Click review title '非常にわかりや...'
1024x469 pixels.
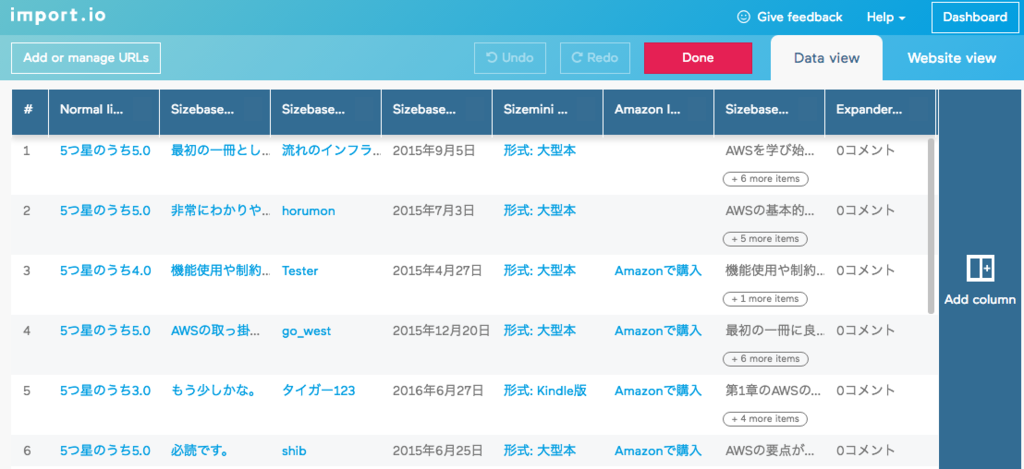[220, 211]
